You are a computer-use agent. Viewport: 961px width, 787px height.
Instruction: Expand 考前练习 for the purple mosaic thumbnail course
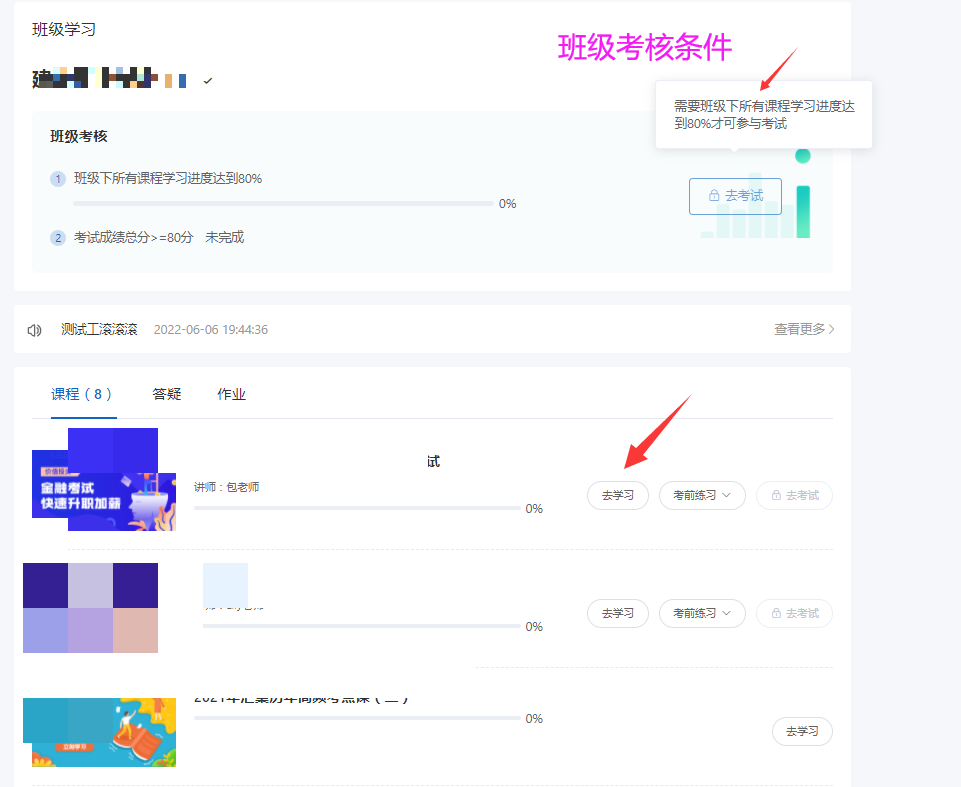pyautogui.click(x=702, y=614)
